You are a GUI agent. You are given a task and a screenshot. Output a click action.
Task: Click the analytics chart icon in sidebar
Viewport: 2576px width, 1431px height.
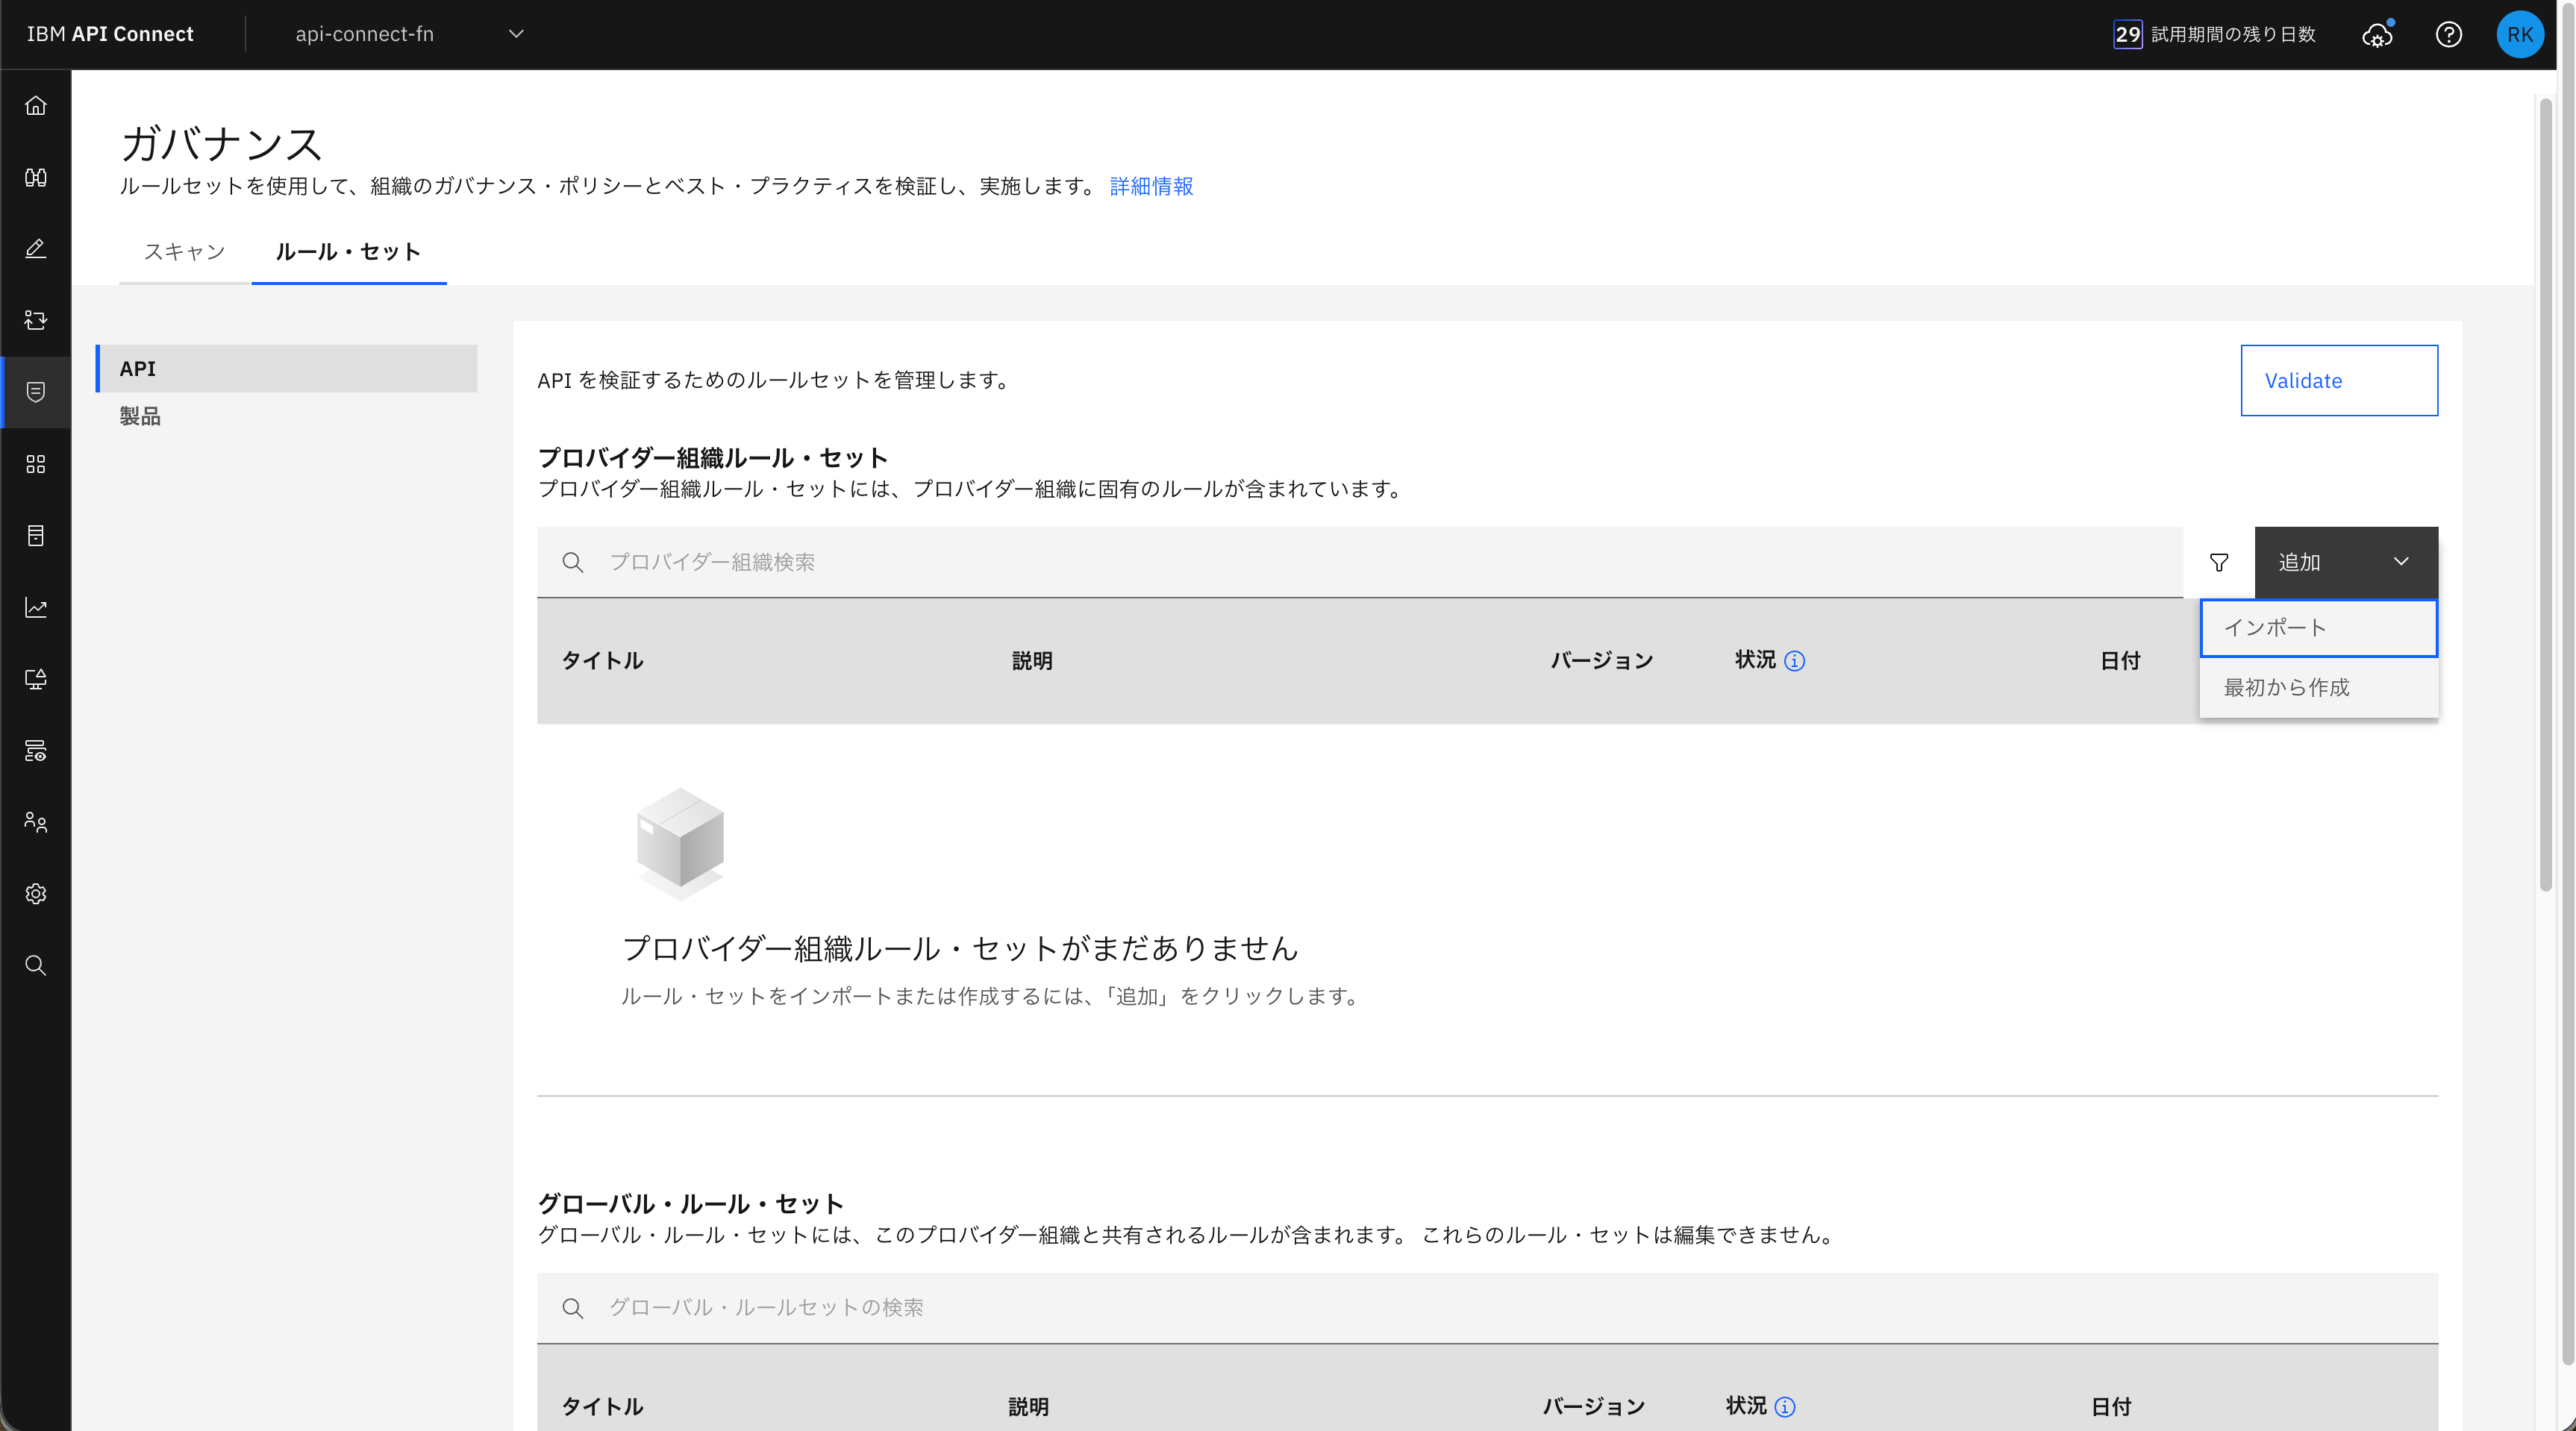click(36, 607)
